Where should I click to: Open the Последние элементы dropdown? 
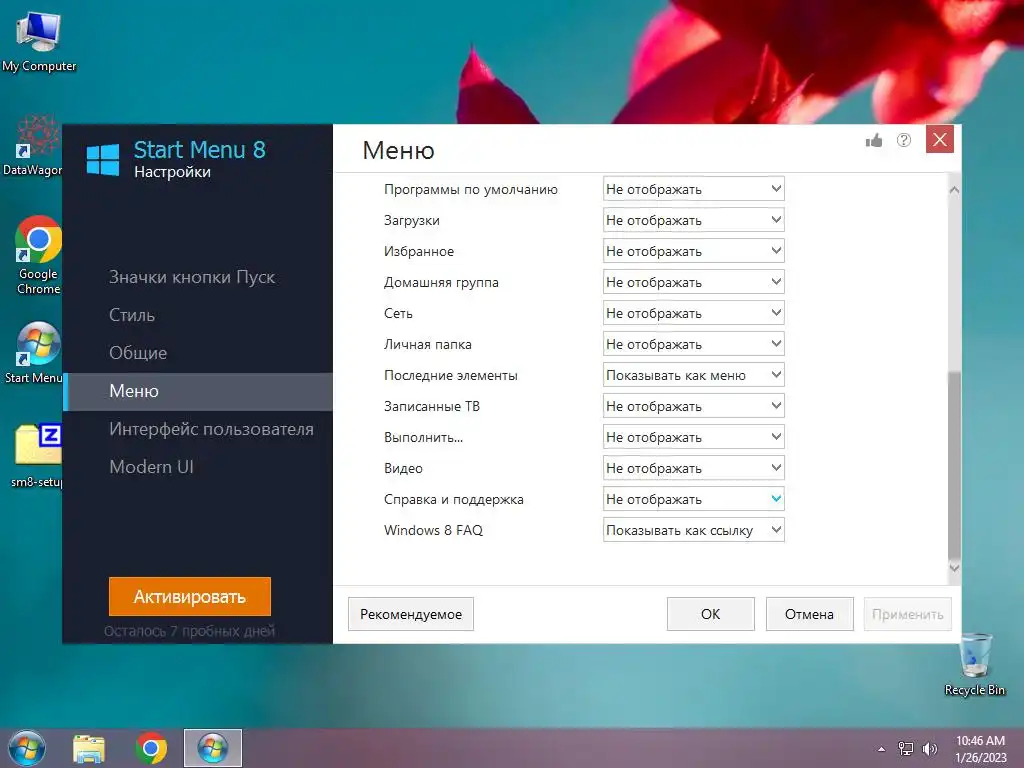click(694, 376)
